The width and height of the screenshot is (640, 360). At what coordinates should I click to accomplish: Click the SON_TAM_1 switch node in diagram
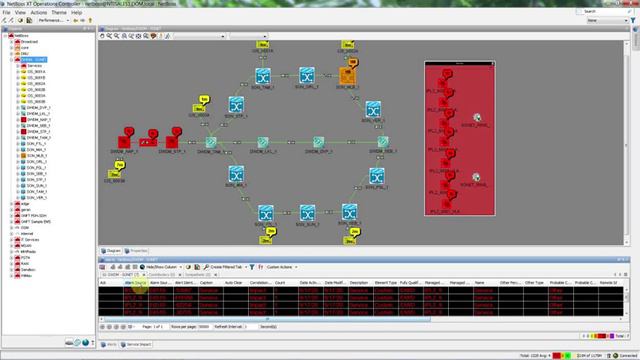[x=263, y=76]
